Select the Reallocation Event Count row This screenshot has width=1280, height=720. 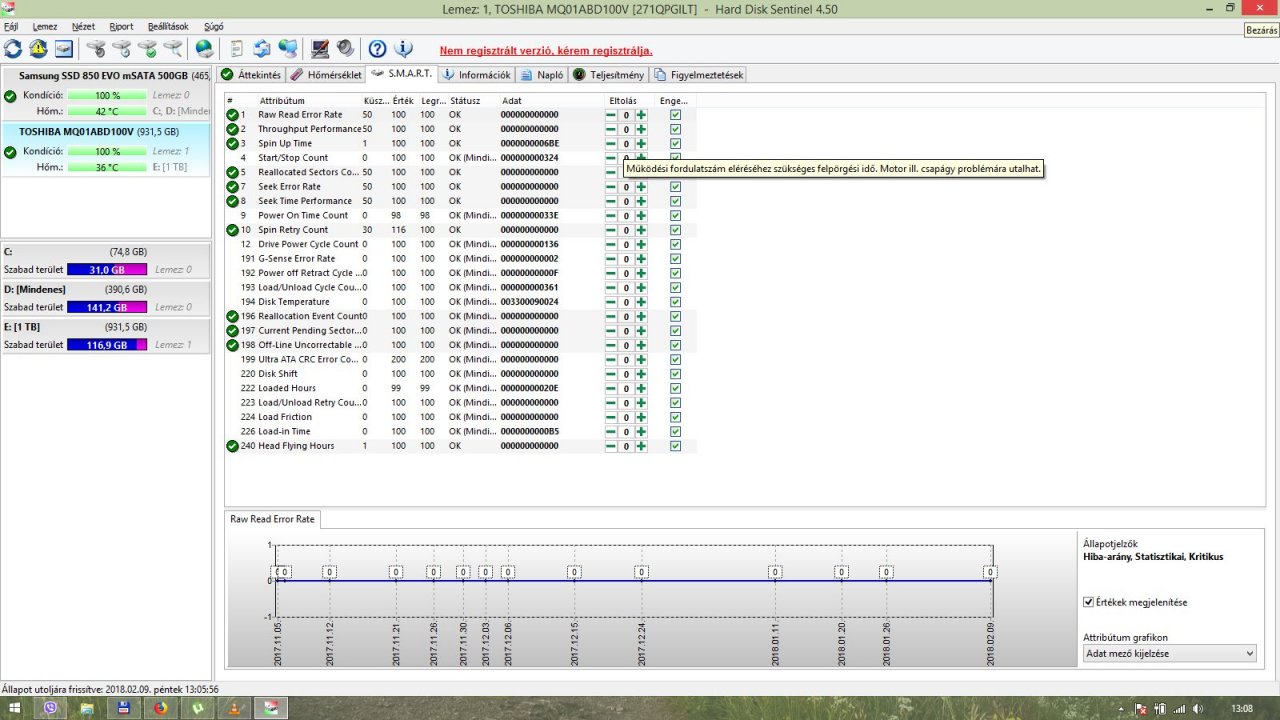click(460, 316)
